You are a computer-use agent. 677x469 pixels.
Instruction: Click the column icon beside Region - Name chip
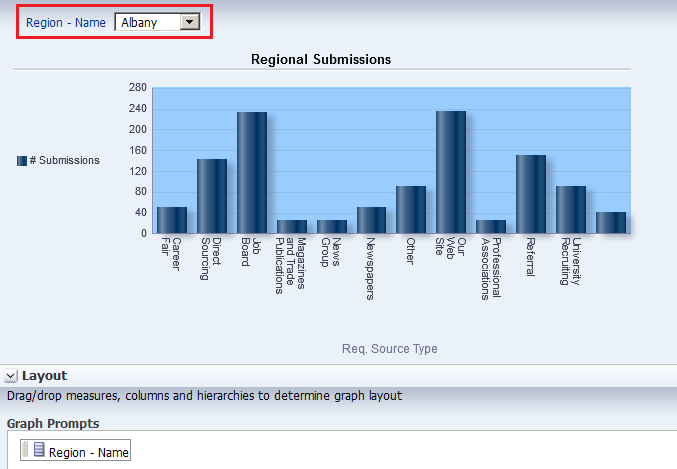39,450
